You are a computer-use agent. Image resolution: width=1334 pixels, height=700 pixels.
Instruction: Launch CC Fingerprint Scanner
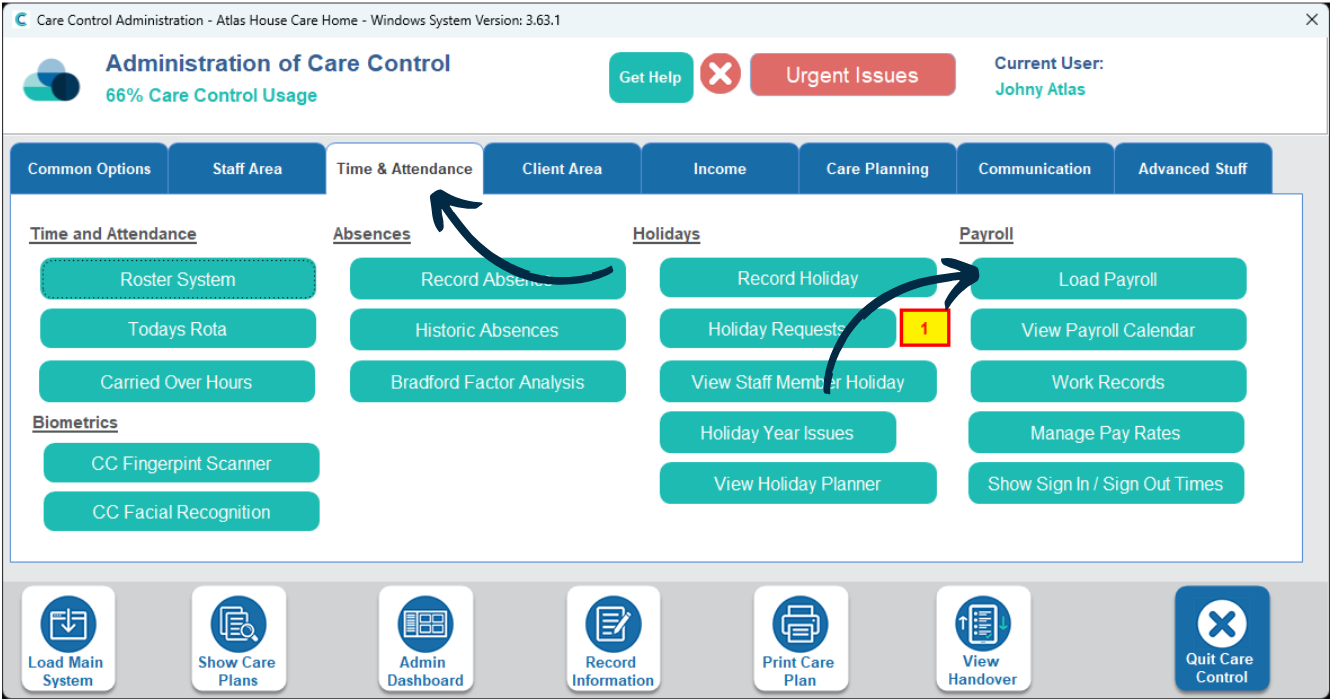[181, 463]
